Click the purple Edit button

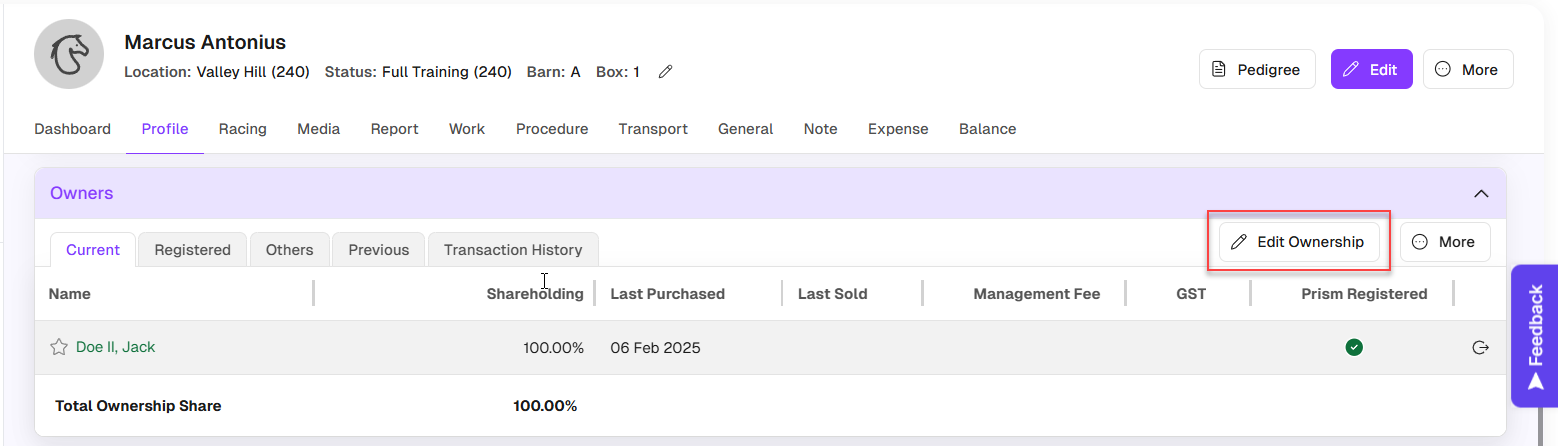pos(1371,69)
